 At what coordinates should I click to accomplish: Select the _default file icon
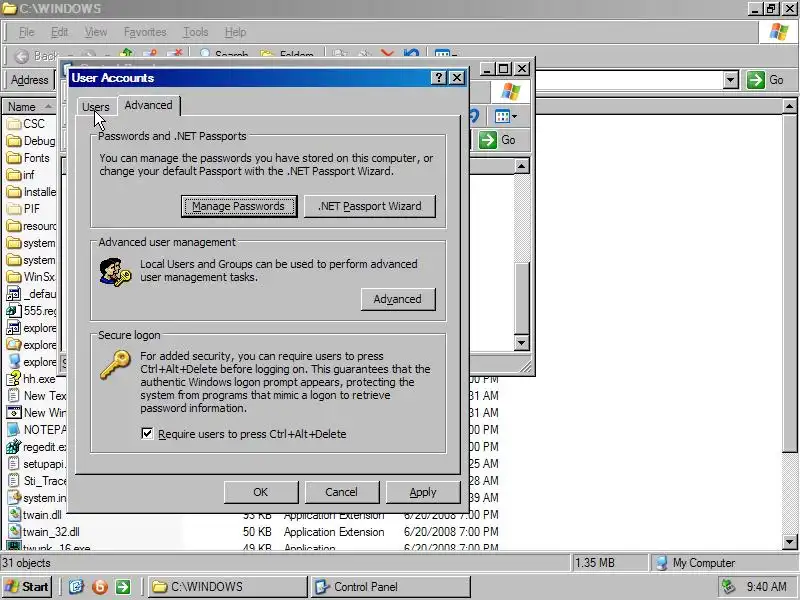13,294
